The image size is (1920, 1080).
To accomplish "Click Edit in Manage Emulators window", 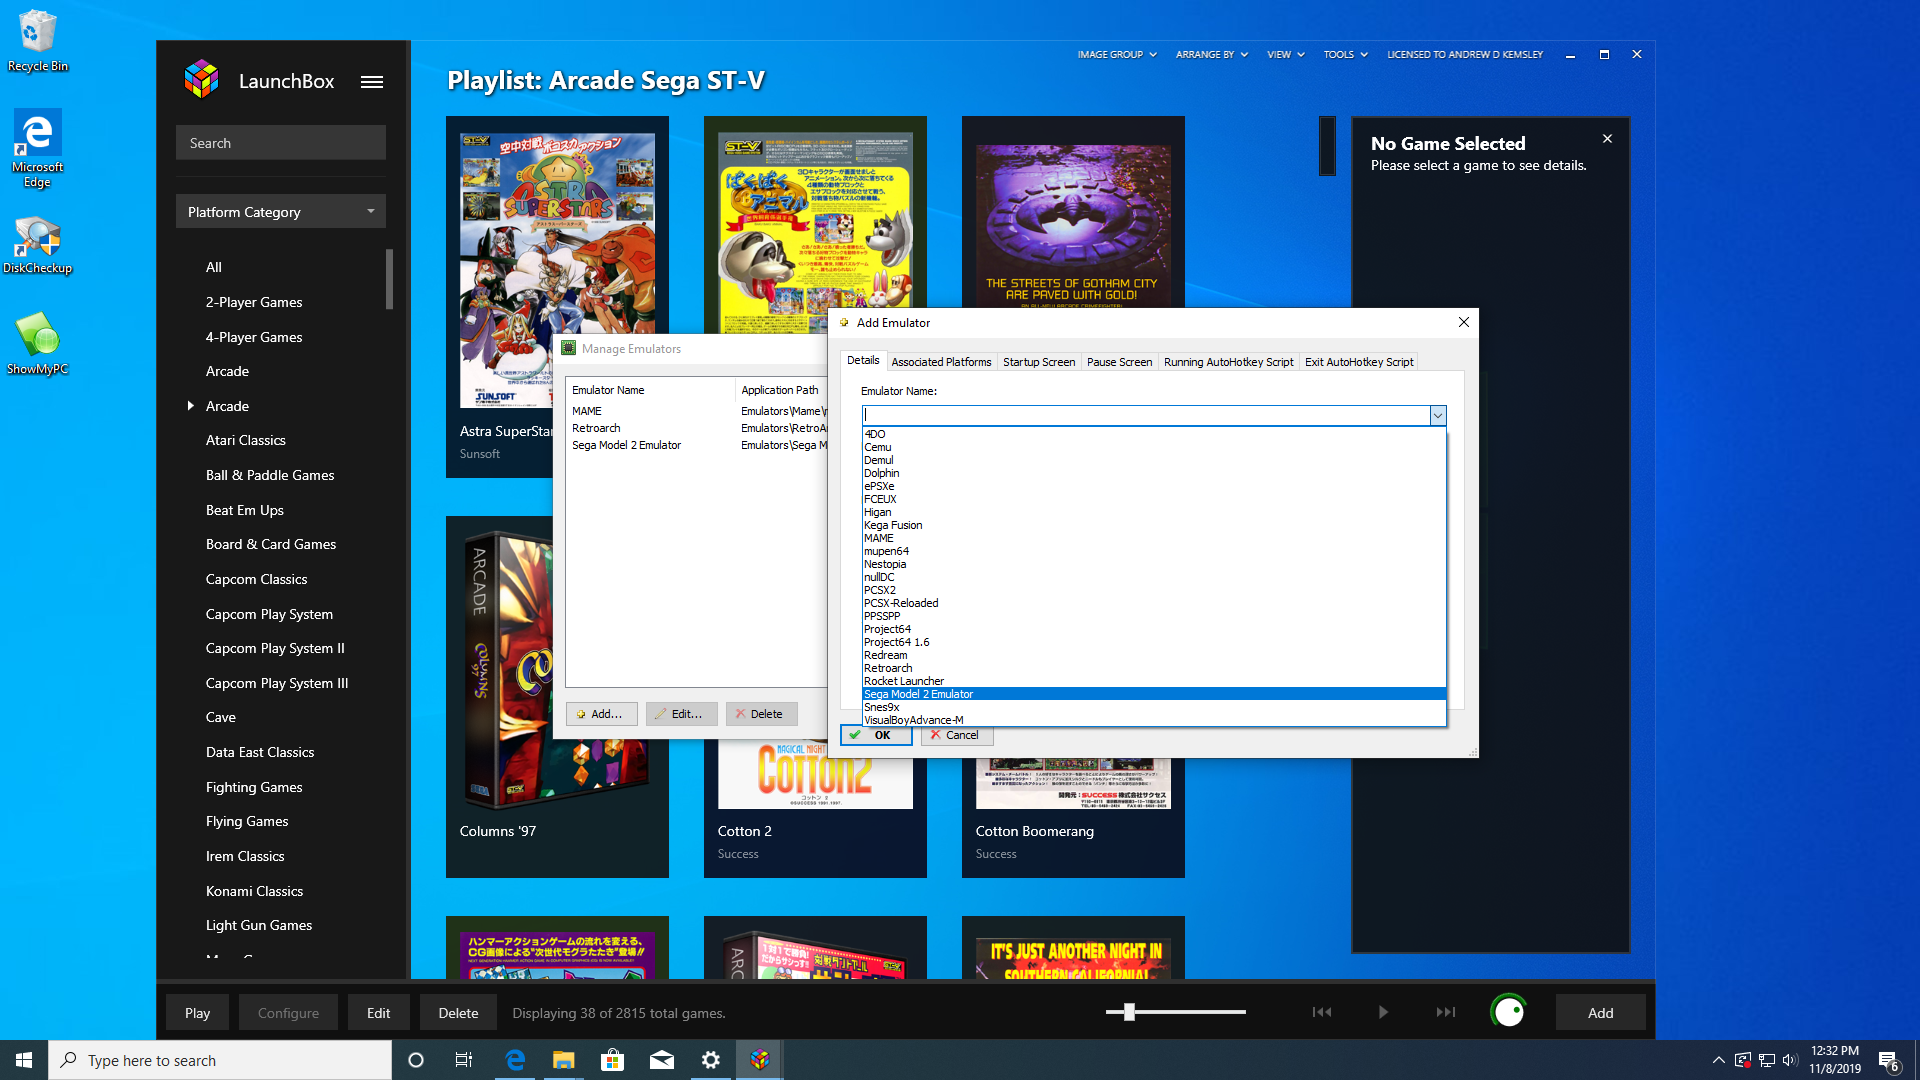I will tap(682, 714).
